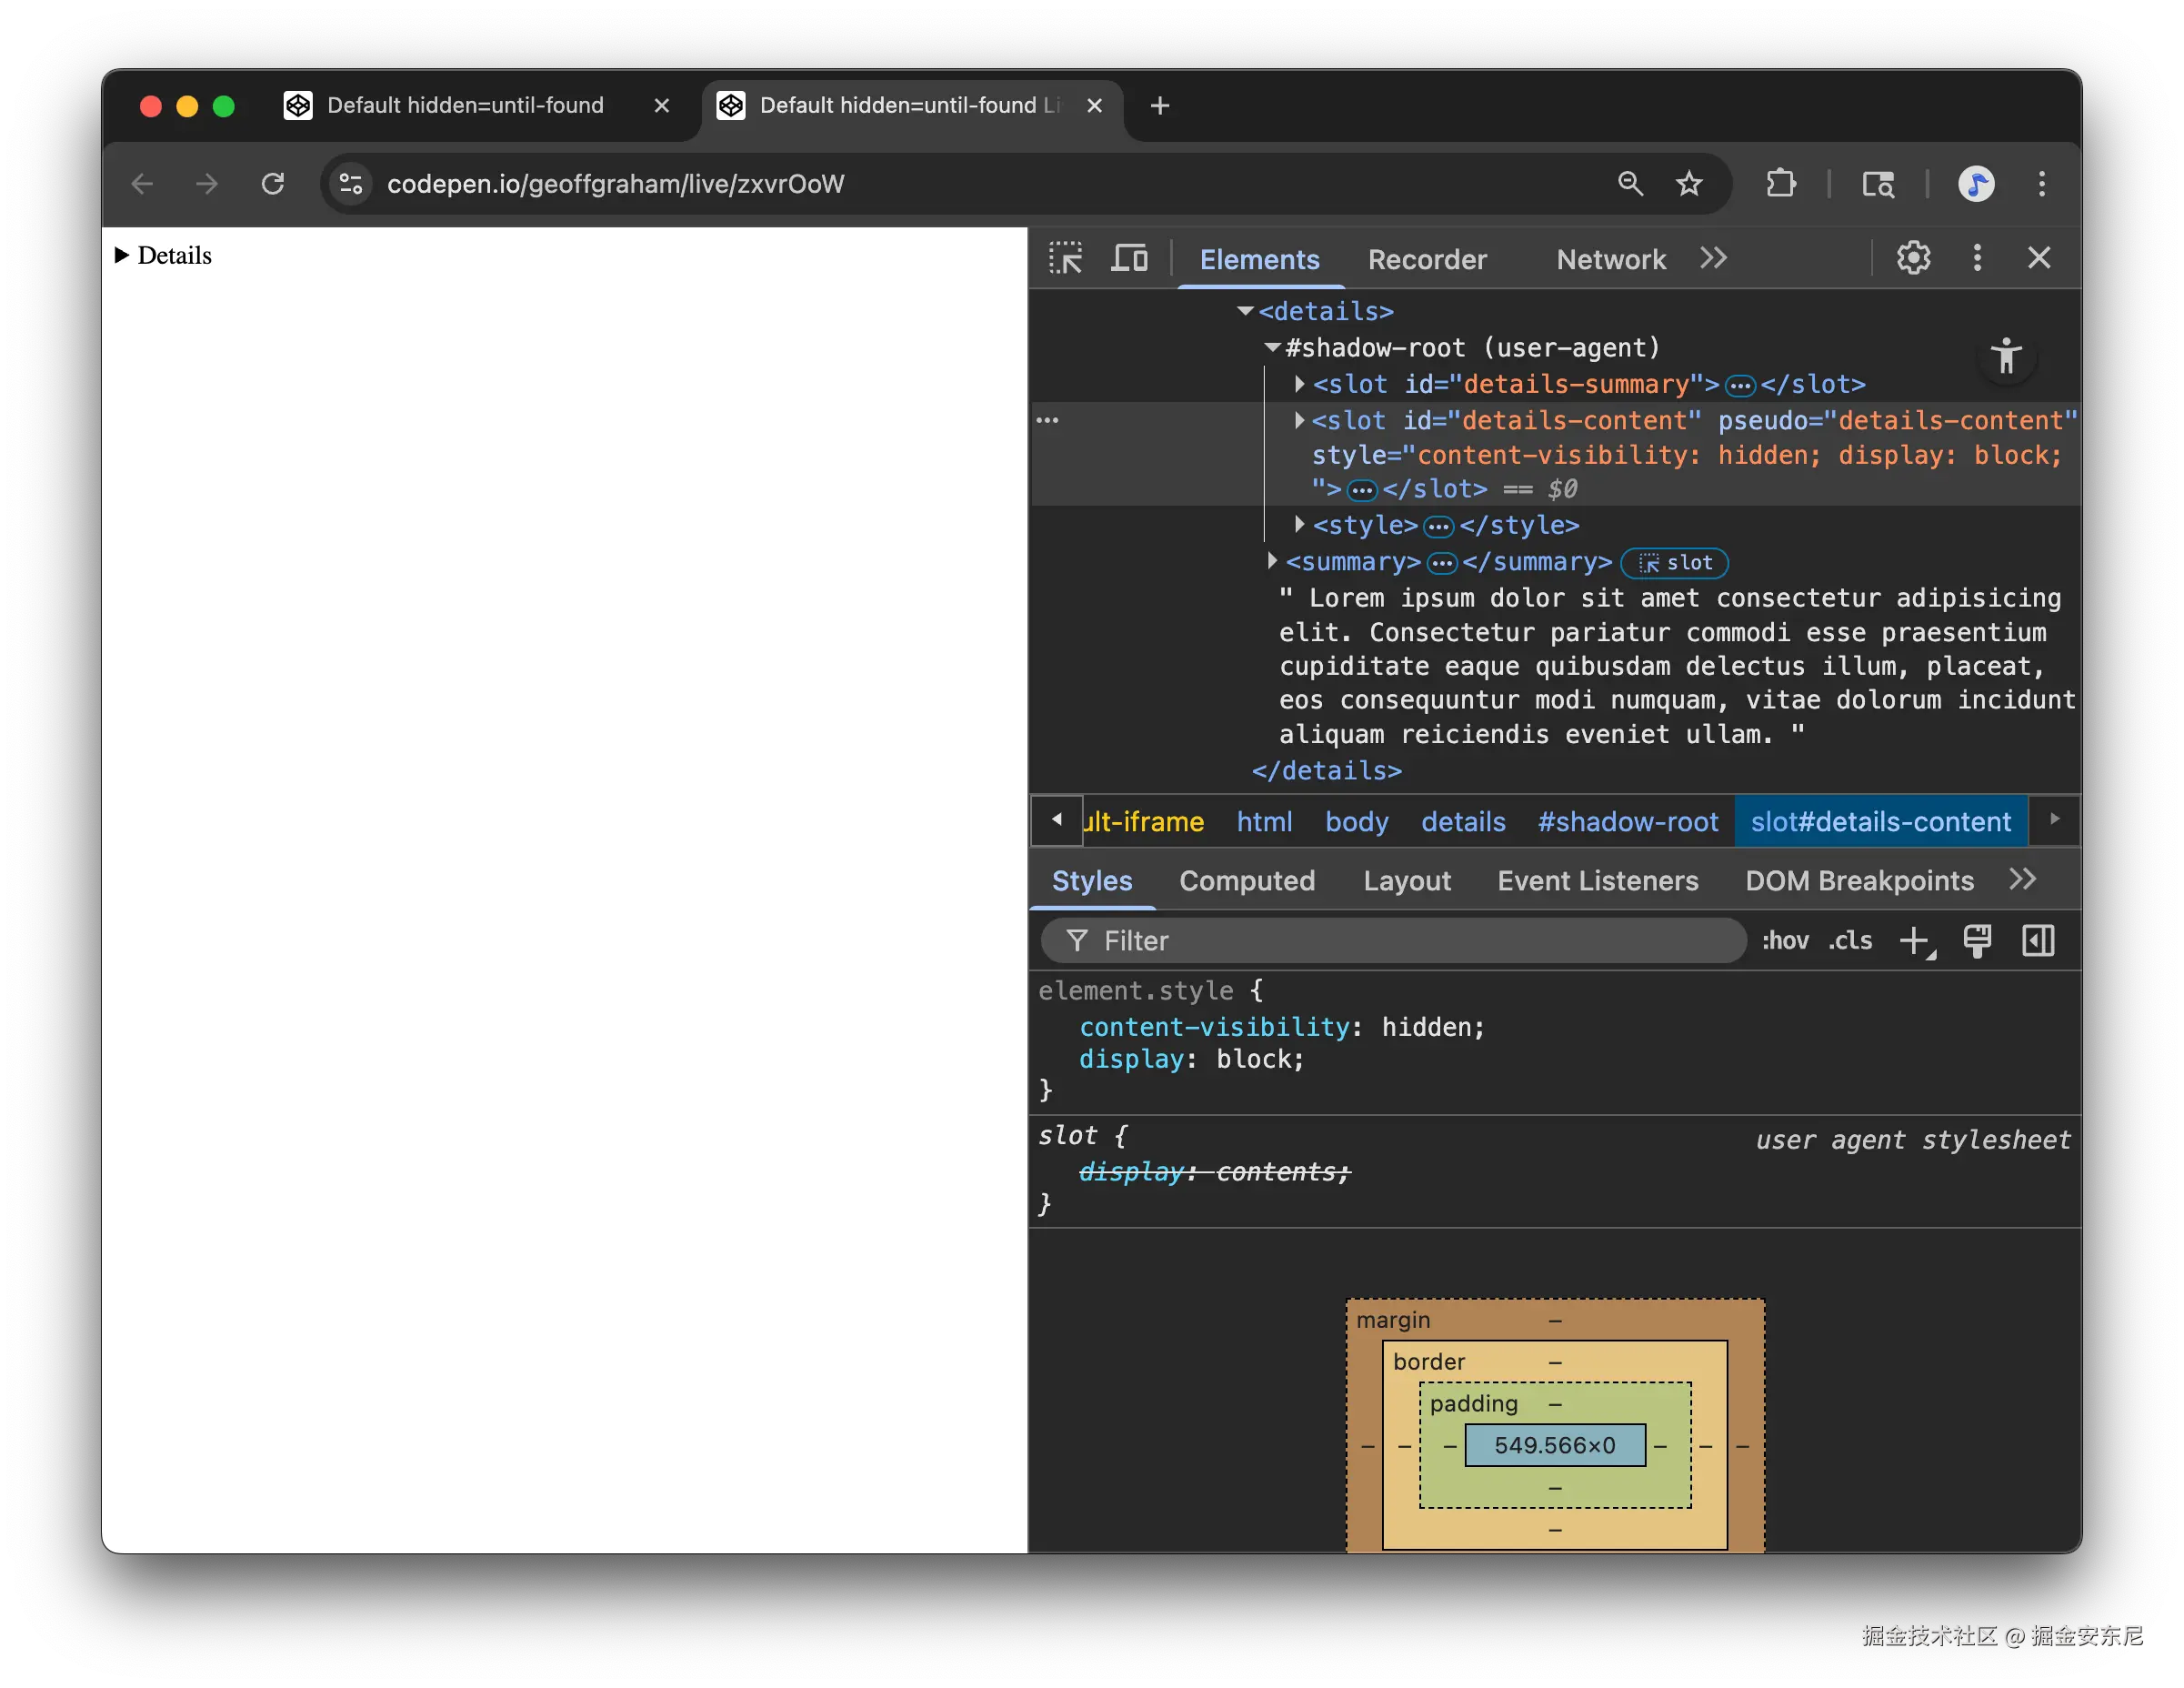Screen dimensions: 2184x1688
Task: Toggle the device toolbar icon
Action: (1129, 258)
